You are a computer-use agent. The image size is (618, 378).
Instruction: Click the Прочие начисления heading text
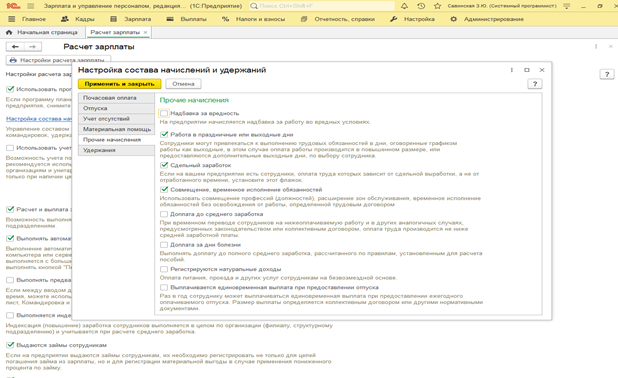pyautogui.click(x=194, y=100)
